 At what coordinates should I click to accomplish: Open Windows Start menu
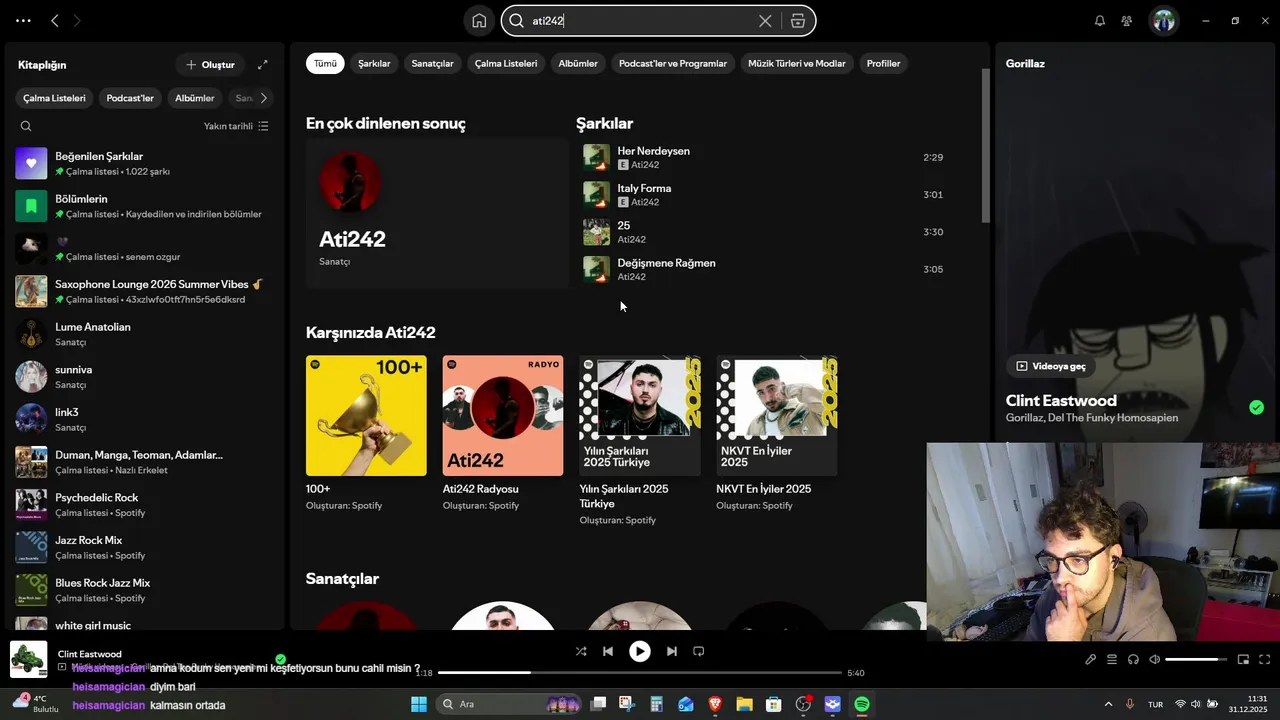click(x=419, y=704)
